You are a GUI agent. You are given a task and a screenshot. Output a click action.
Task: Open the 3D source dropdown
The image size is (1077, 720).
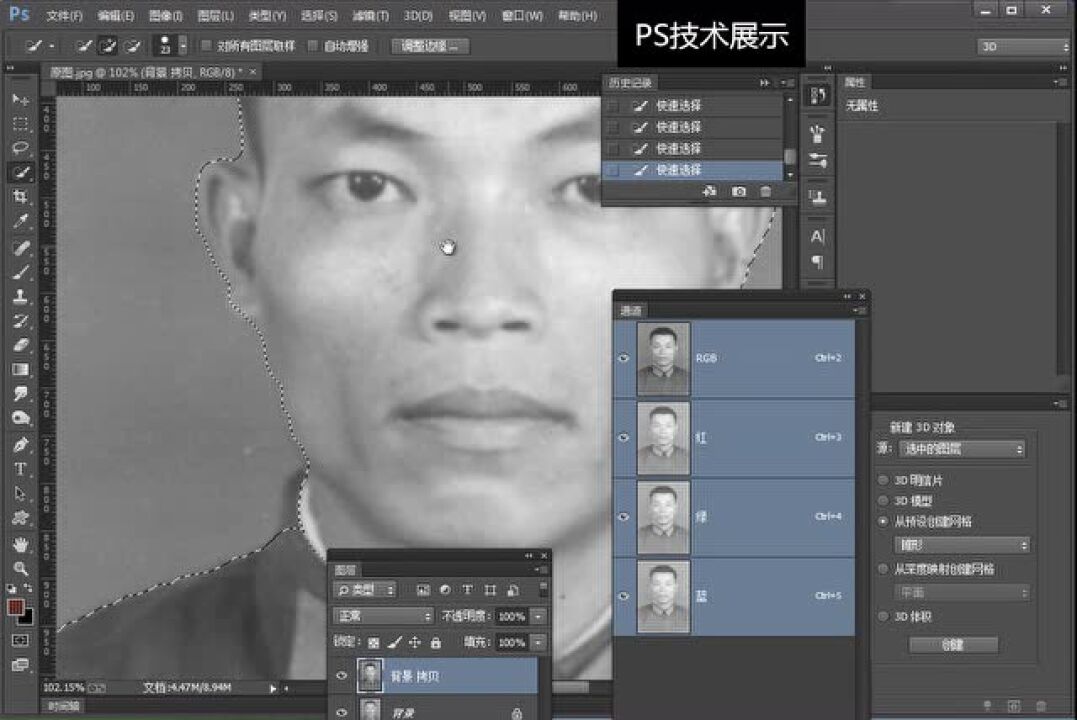click(962, 449)
